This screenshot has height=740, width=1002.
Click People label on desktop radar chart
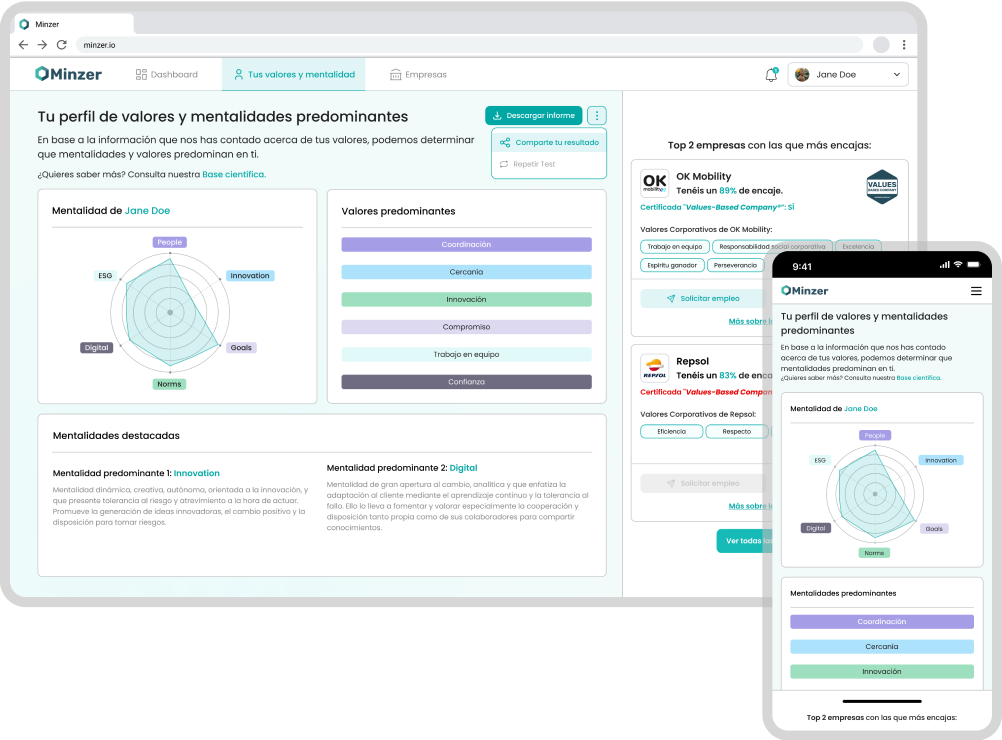click(170, 242)
